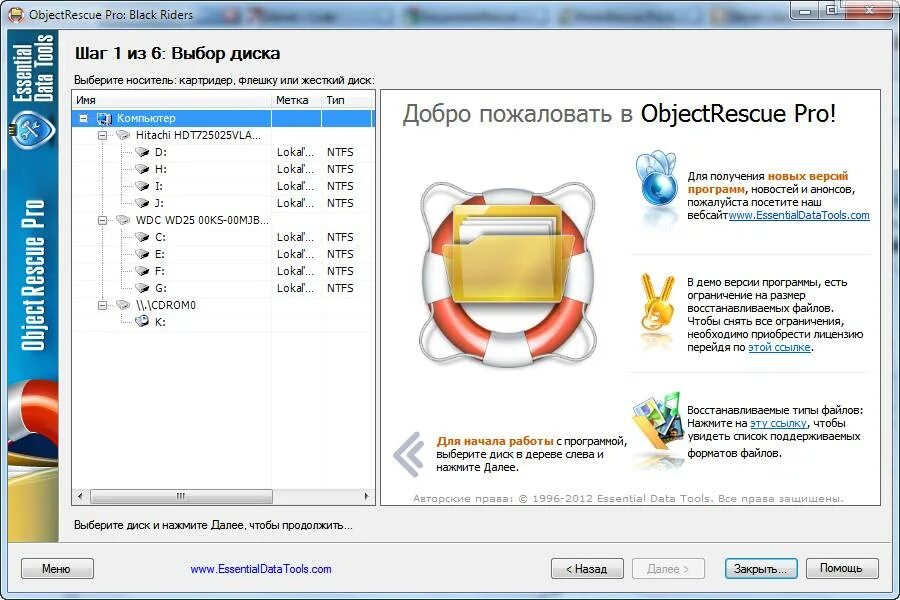Sort by the Метка column header
The width and height of the screenshot is (900, 600).
[x=296, y=100]
